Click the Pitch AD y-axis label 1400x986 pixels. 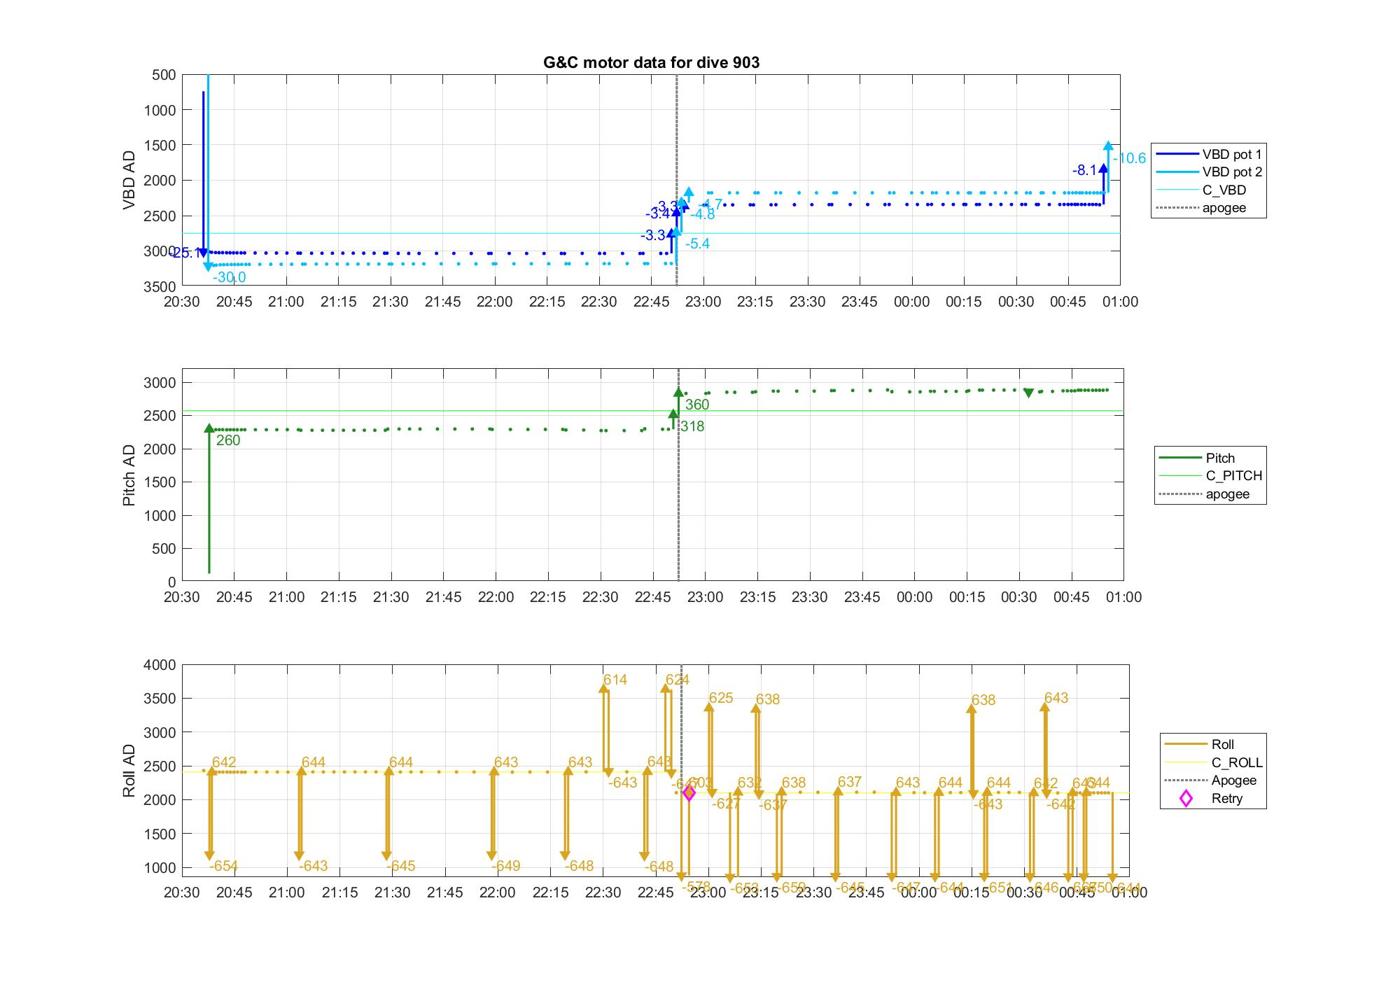(x=129, y=475)
